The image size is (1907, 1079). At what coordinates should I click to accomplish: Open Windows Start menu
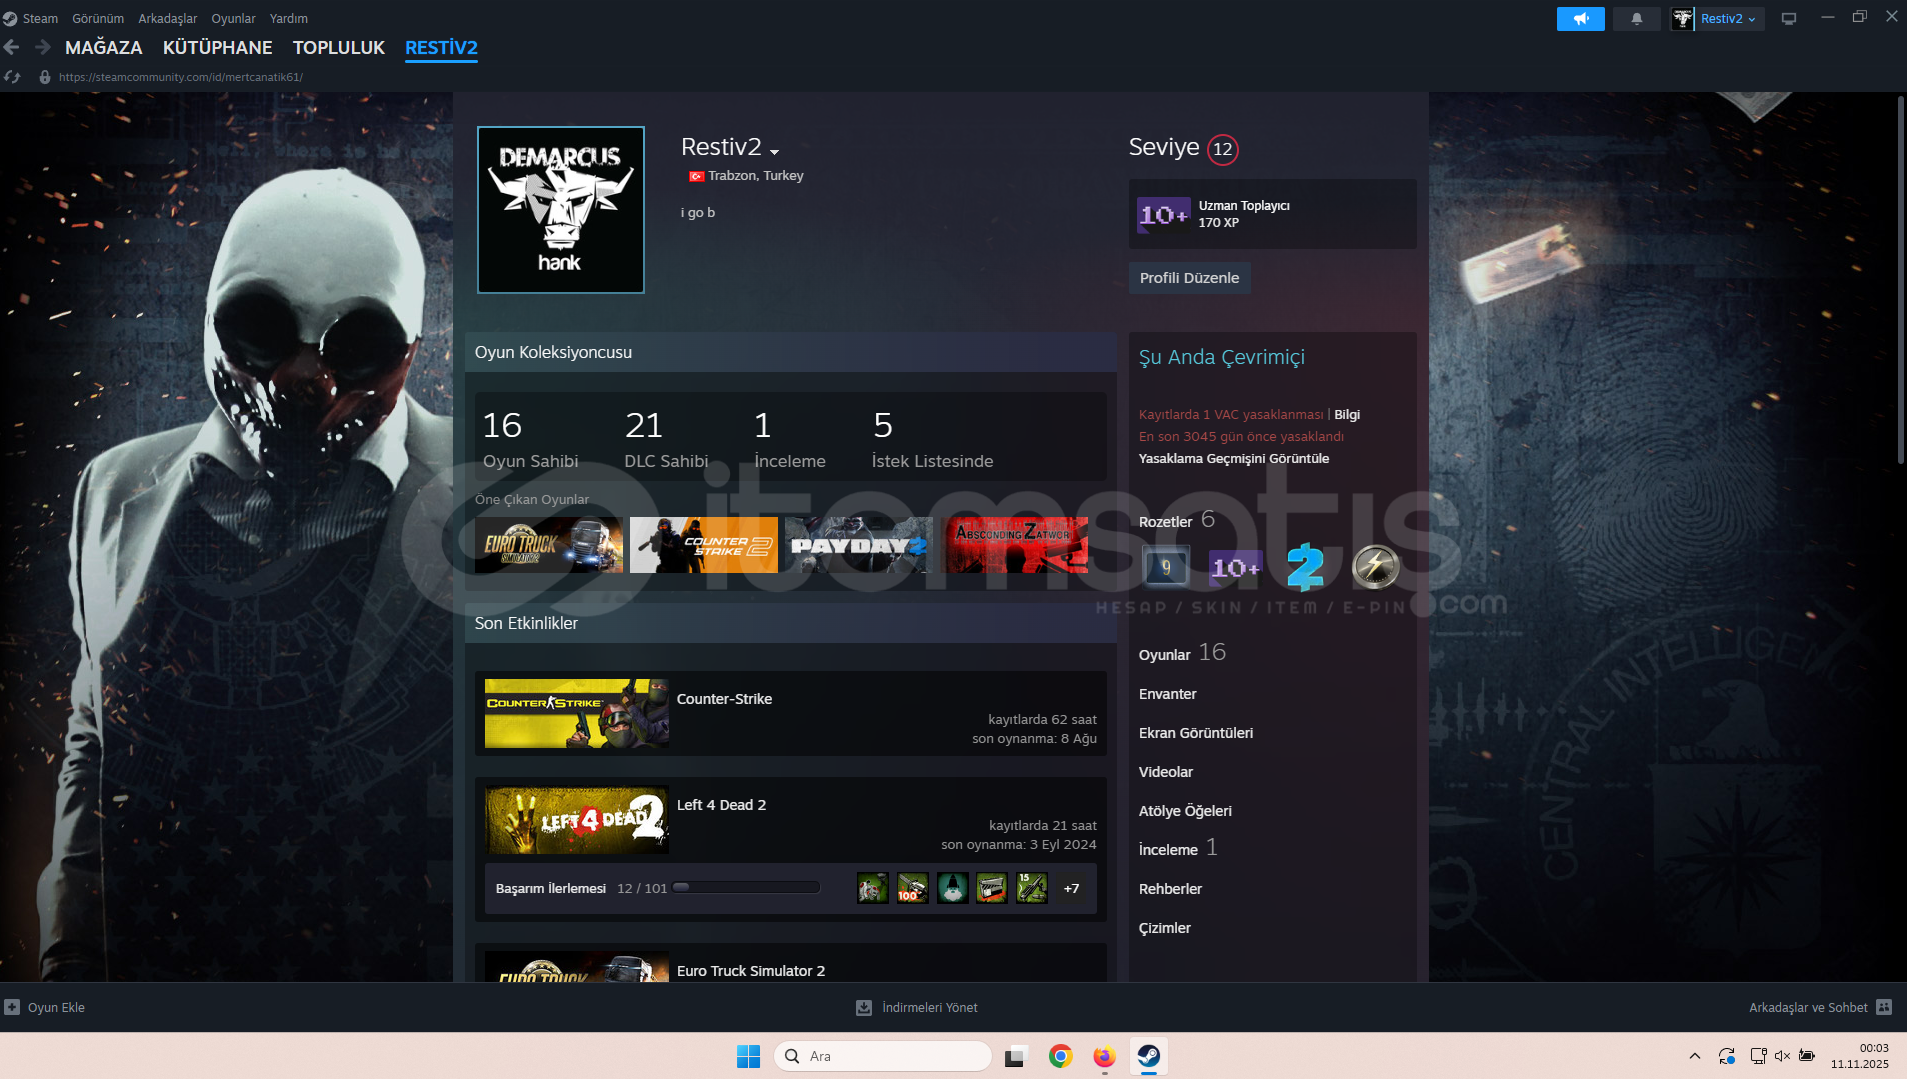[748, 1056]
